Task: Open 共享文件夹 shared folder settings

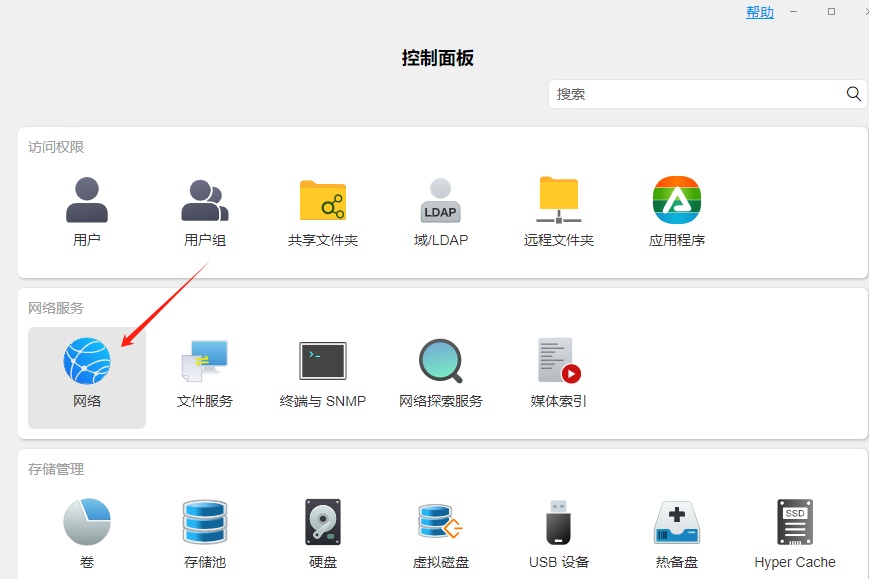Action: point(323,211)
